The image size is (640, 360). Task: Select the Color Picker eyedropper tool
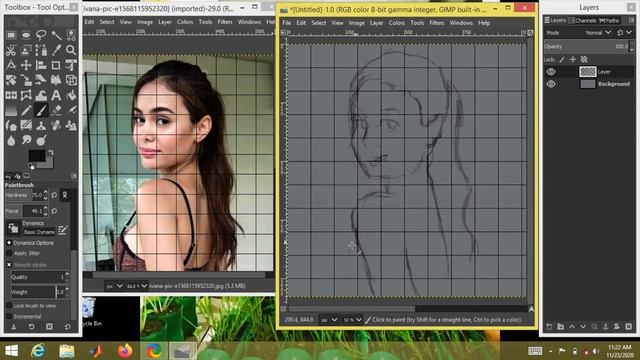point(56,51)
